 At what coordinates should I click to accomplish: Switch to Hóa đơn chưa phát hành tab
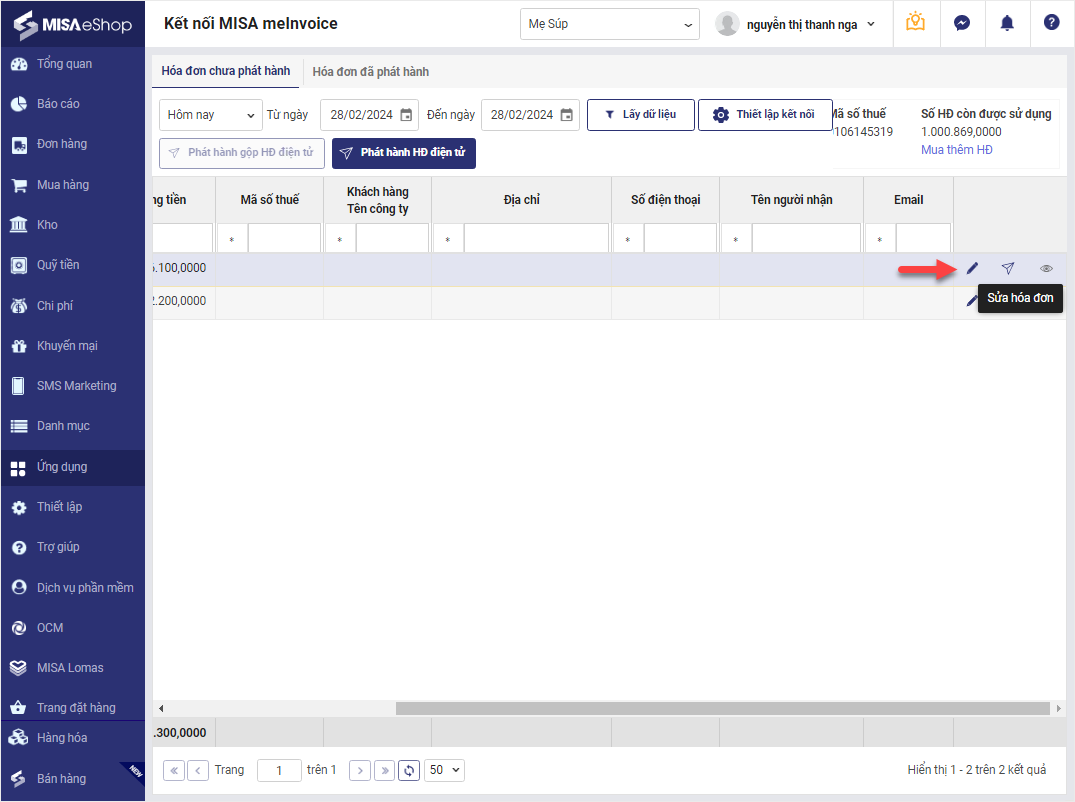226,71
